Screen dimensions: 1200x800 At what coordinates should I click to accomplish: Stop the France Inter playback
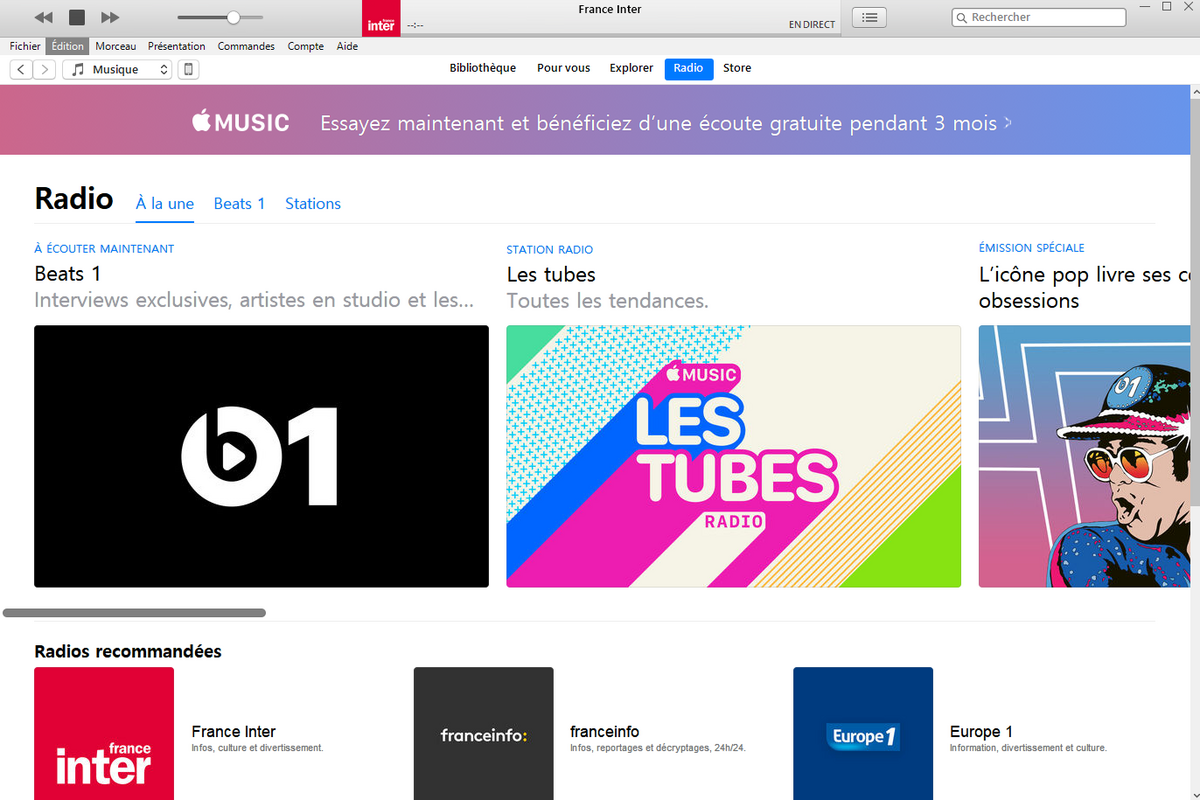click(77, 17)
